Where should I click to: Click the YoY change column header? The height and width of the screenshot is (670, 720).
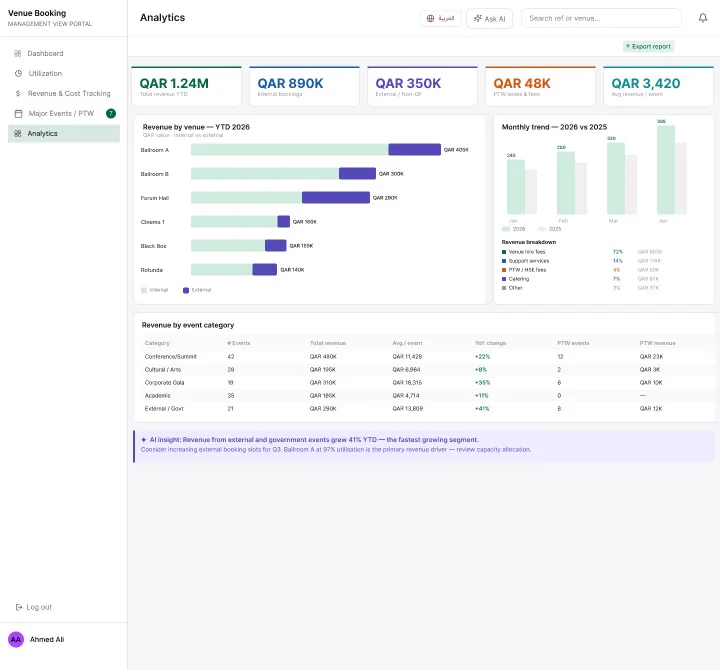point(490,343)
